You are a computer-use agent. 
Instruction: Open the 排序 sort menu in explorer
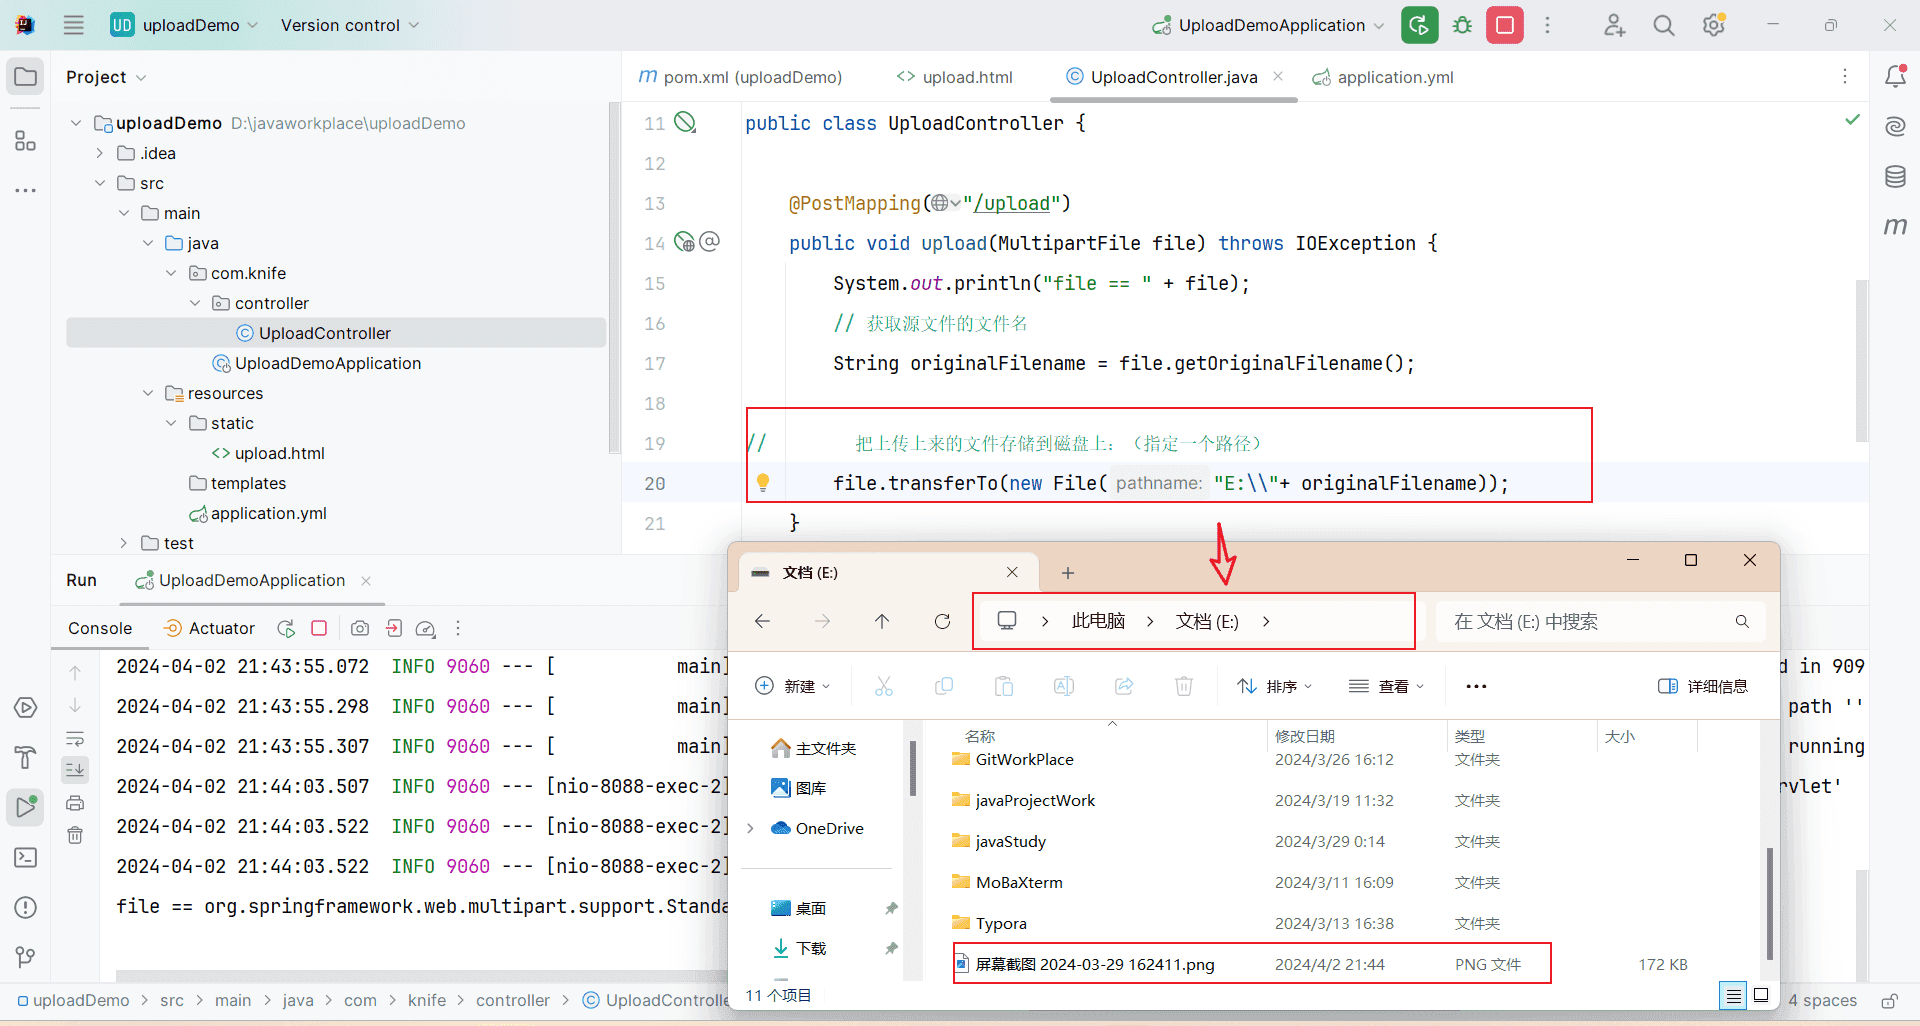pyautogui.click(x=1275, y=686)
